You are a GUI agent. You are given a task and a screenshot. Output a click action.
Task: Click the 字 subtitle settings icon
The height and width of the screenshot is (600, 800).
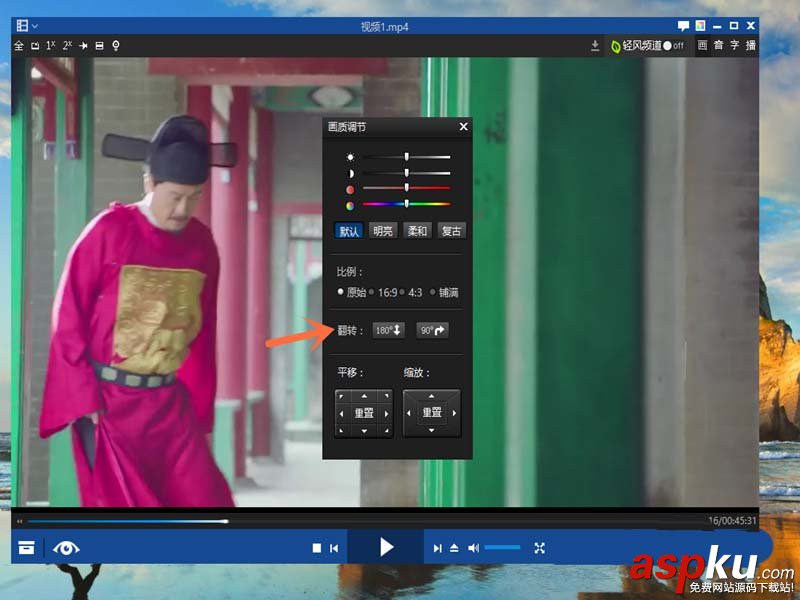point(734,45)
